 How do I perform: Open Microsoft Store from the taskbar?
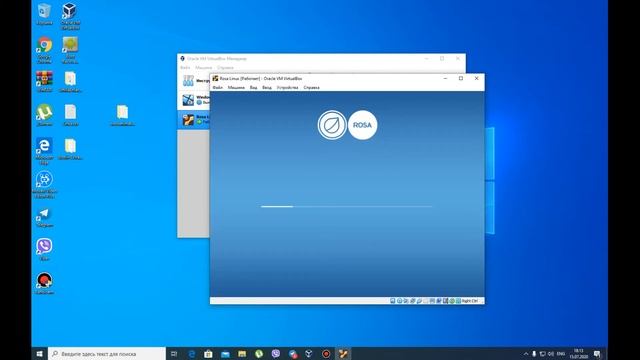pyautogui.click(x=208, y=353)
